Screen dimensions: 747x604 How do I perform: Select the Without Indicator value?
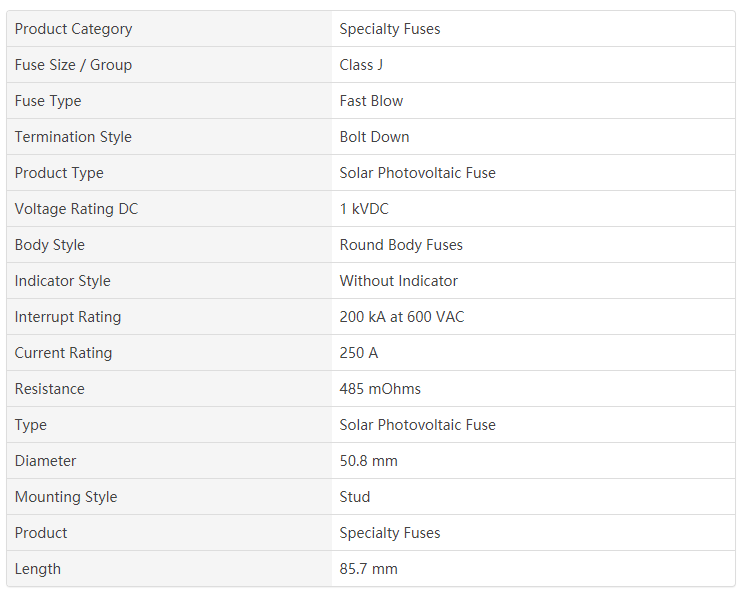(x=399, y=281)
